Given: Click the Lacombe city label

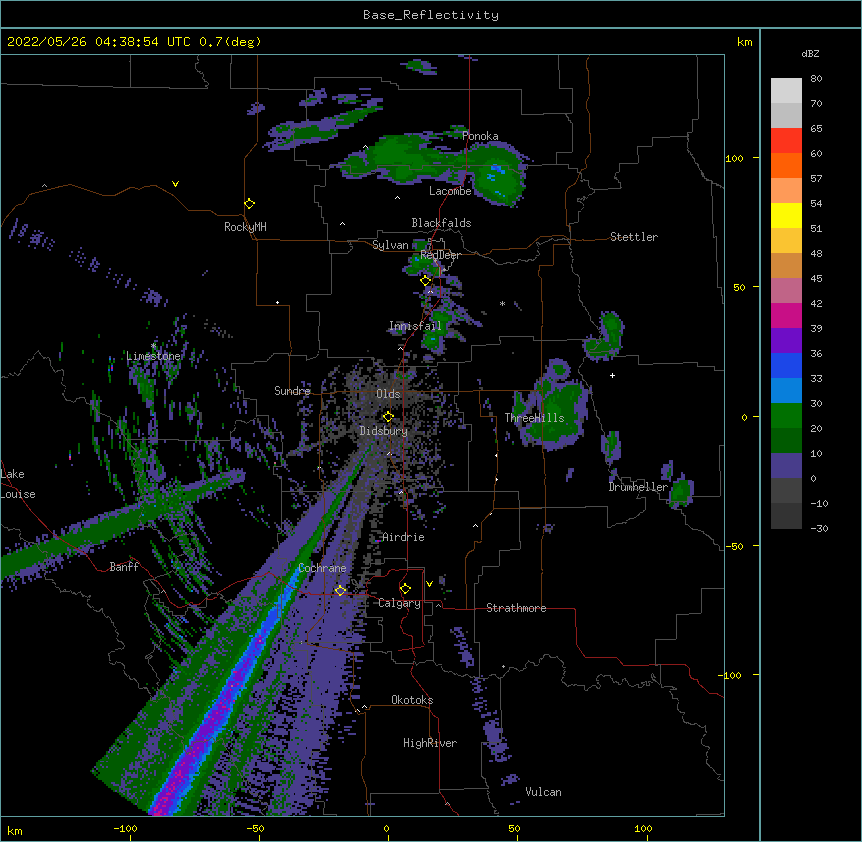Looking at the screenshot, I should [x=450, y=191].
